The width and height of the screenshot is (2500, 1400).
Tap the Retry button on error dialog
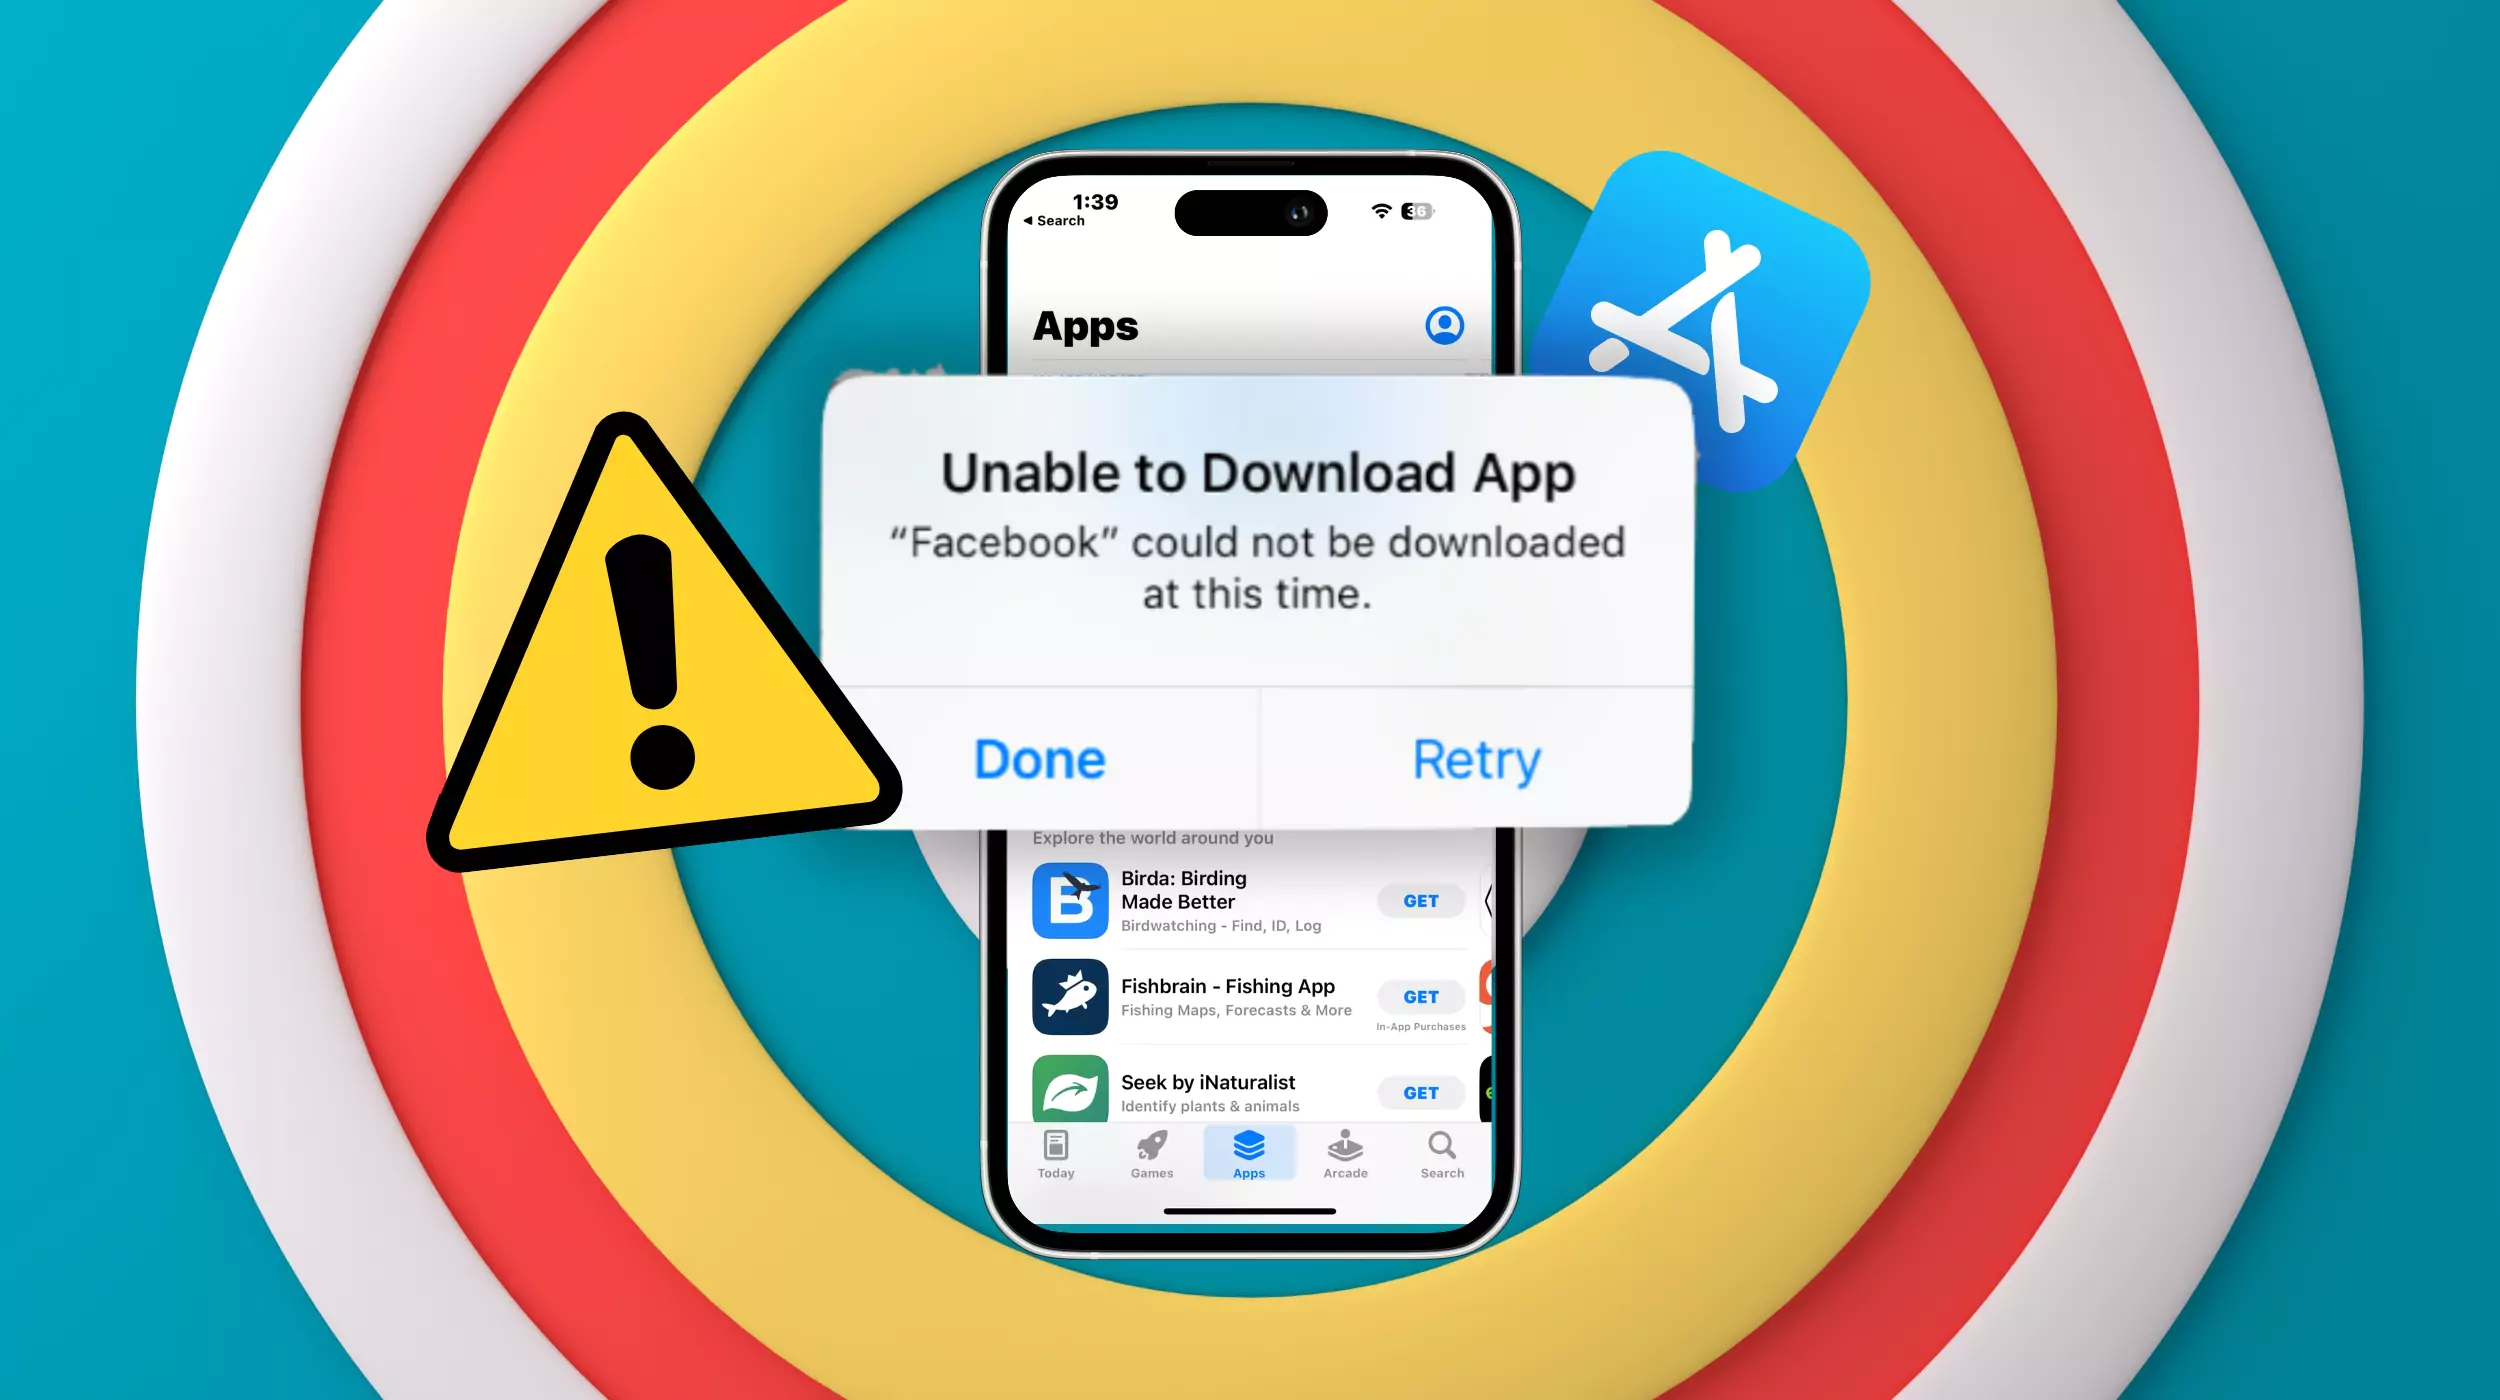(1473, 758)
